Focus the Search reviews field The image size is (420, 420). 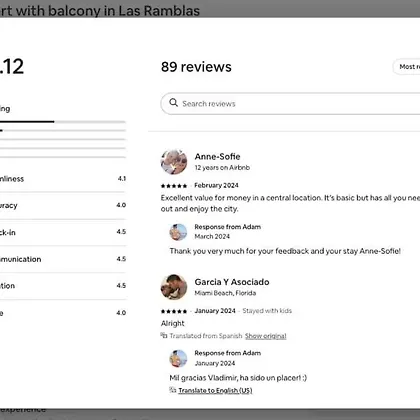point(290,104)
